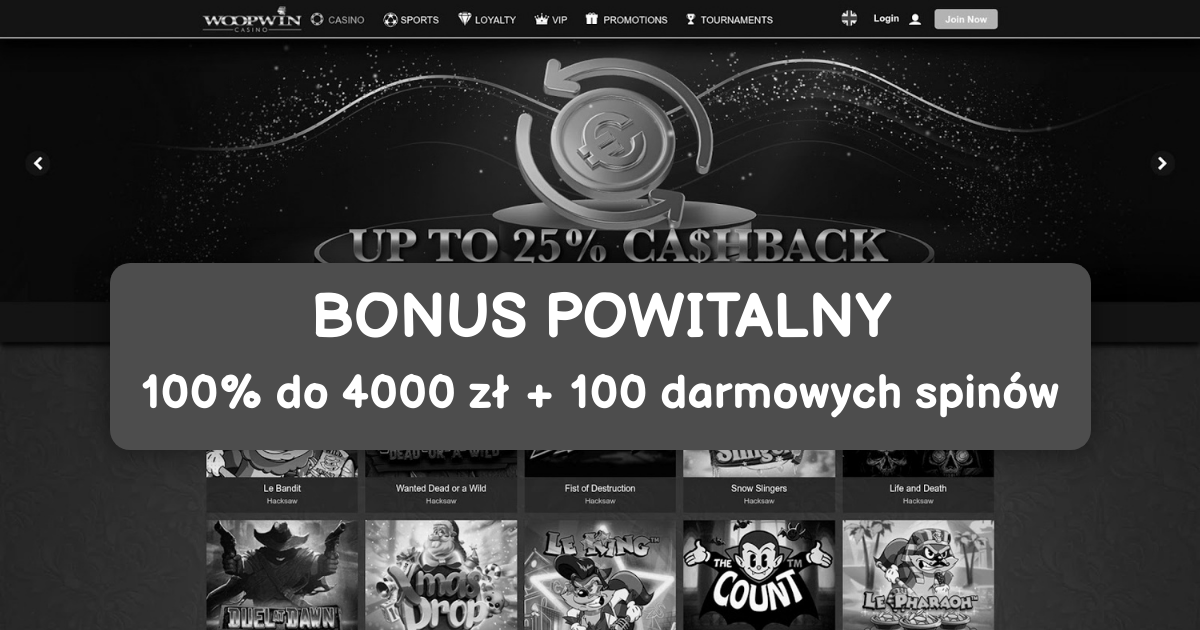The image size is (1200, 630).
Task: Open the Duel at Dawn game thumbnail
Action: tap(282, 575)
